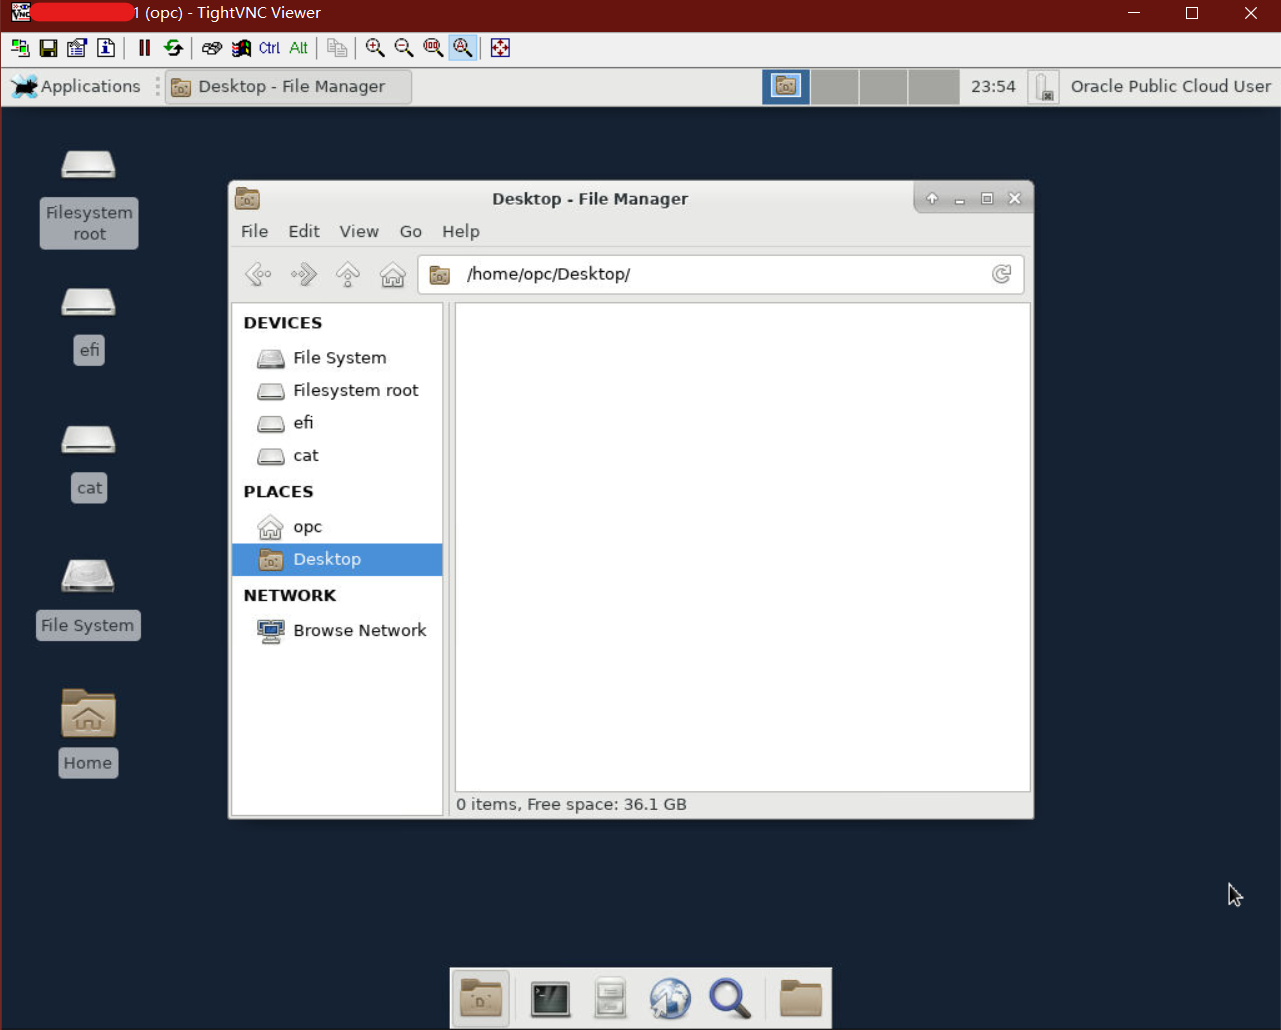The image size is (1281, 1030).
Task: Select efi in the Devices sidebar
Action: 337,423
